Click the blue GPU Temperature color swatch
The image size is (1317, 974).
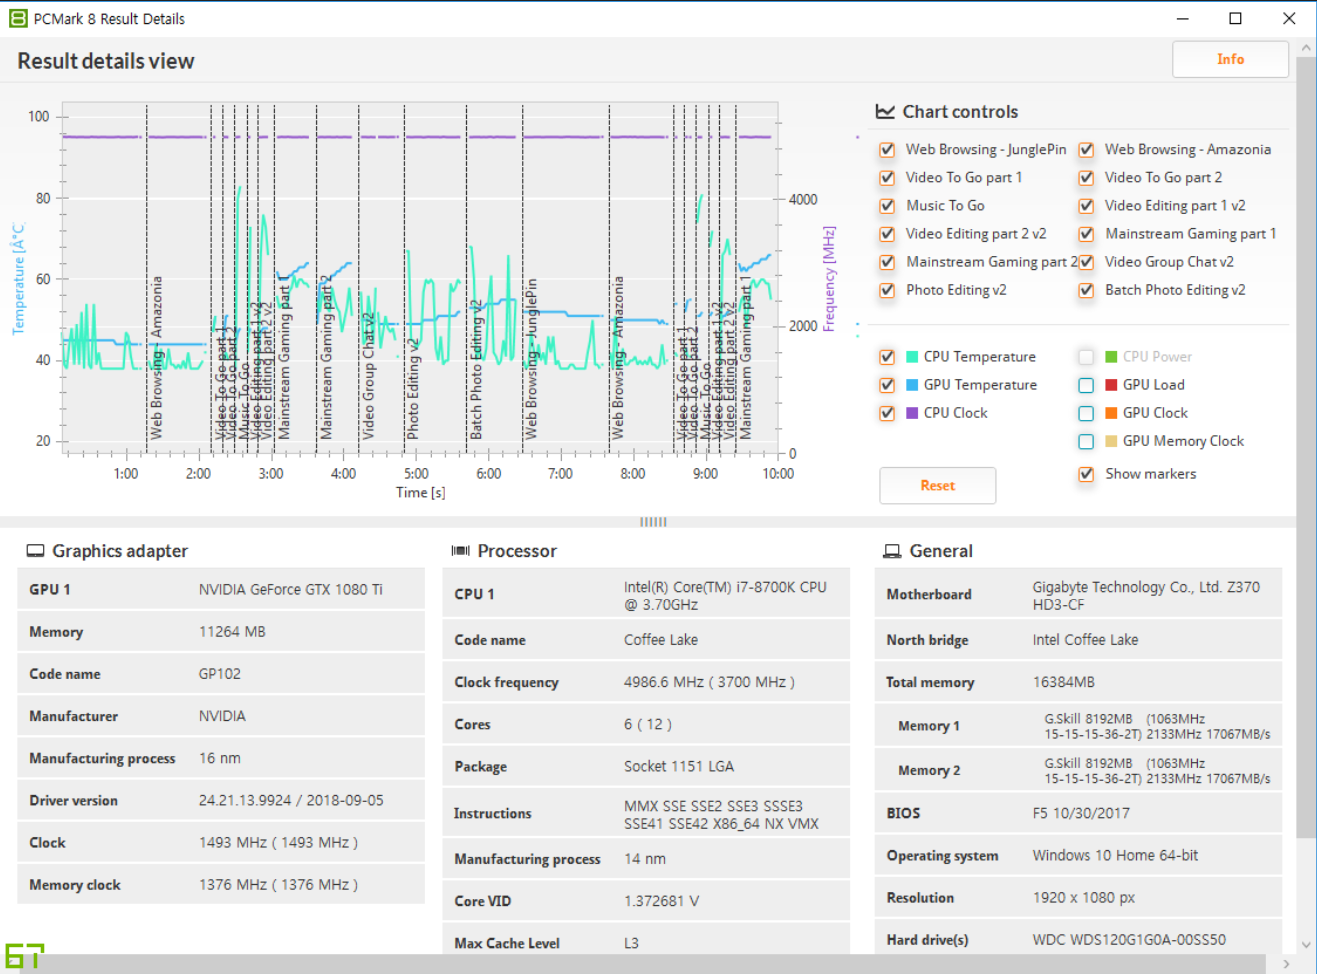(912, 385)
